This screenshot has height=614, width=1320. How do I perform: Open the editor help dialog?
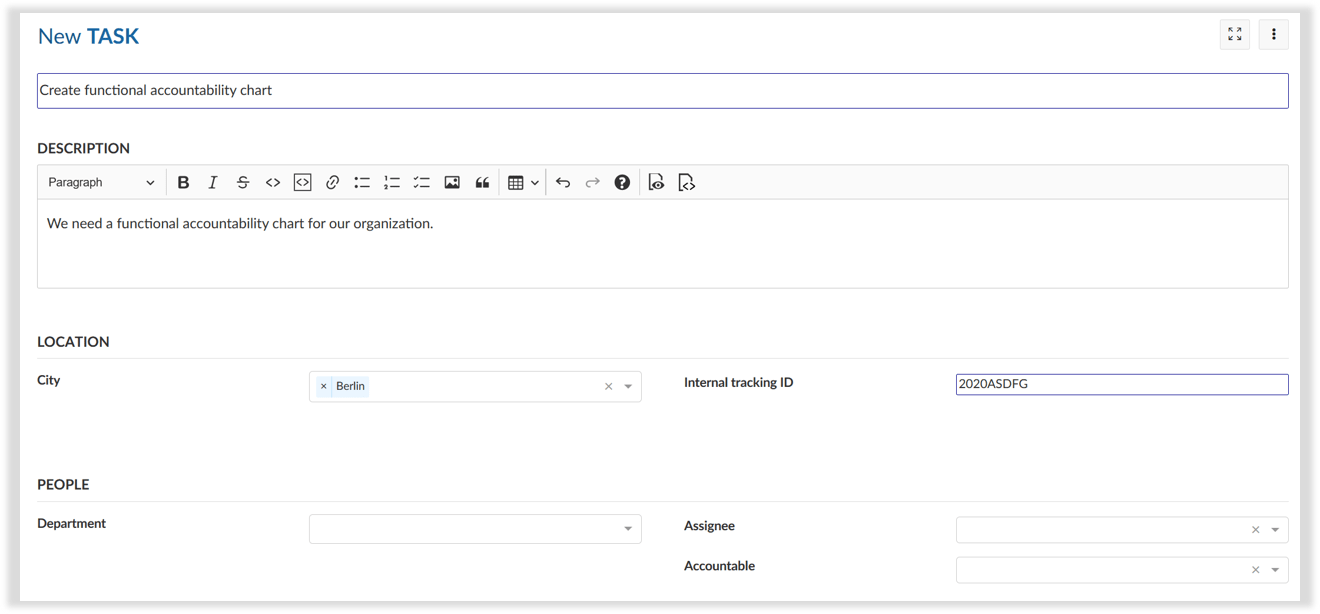tap(622, 181)
